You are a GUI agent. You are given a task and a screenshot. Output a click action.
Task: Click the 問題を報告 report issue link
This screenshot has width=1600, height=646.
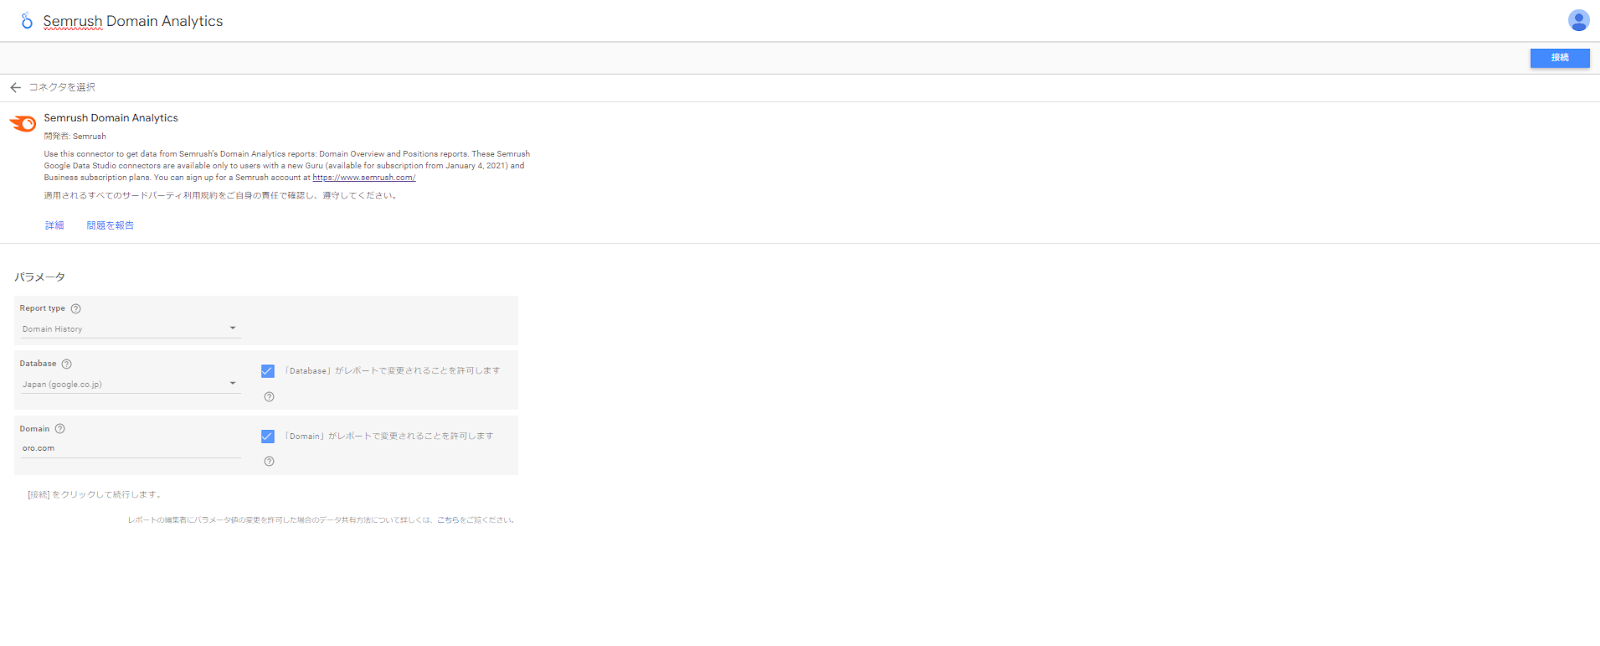coord(110,226)
